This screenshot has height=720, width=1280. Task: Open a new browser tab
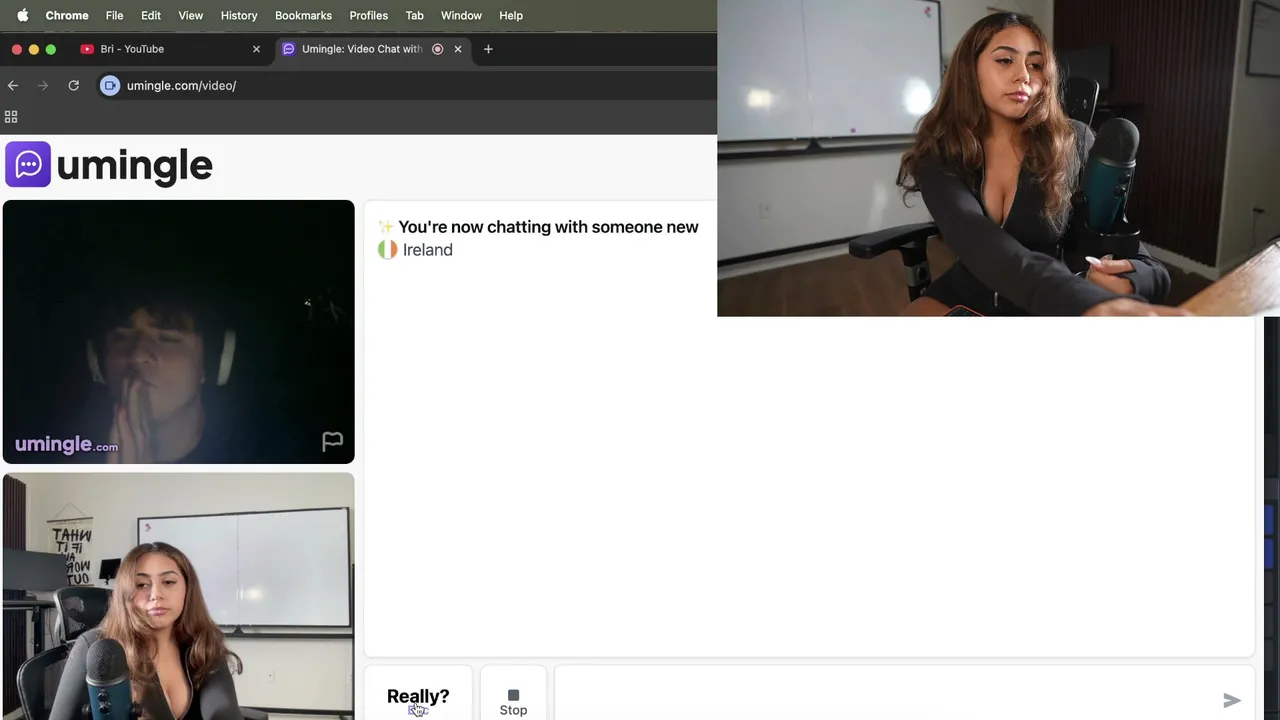tap(488, 49)
